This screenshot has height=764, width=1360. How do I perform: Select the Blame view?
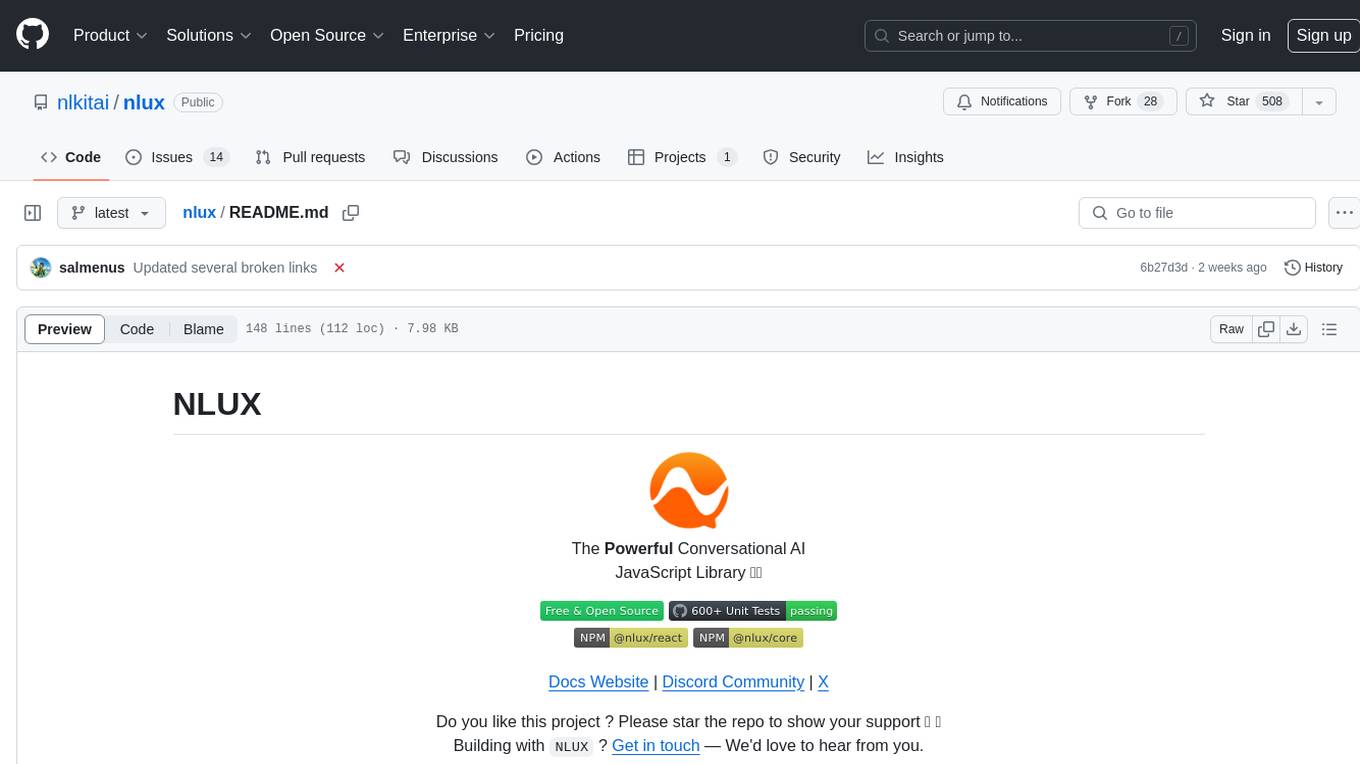[203, 329]
